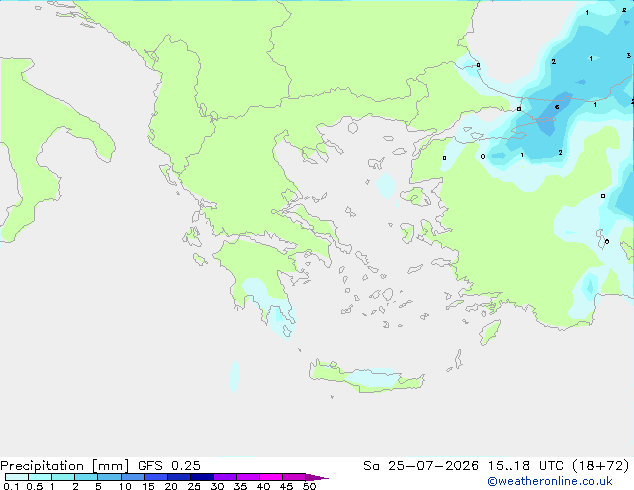Pick the 1–2 mm legend color box
Viewport: 634px width, 490px height.
63,477
